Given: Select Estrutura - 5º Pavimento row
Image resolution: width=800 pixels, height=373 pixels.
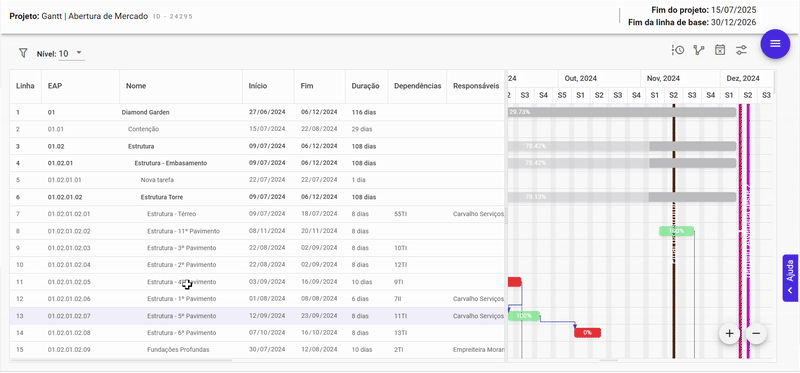Looking at the screenshot, I should pos(257,316).
